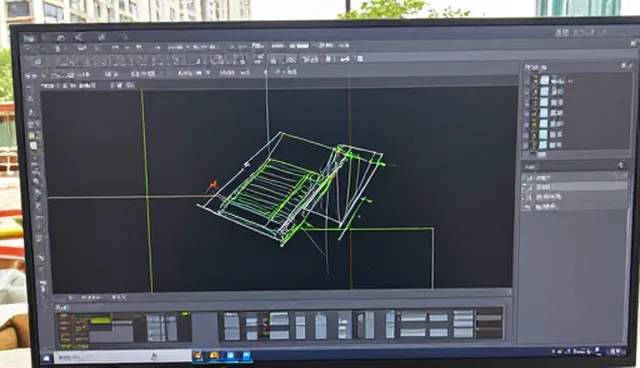Click the rightmost icon in main toolbar row

(360, 59)
